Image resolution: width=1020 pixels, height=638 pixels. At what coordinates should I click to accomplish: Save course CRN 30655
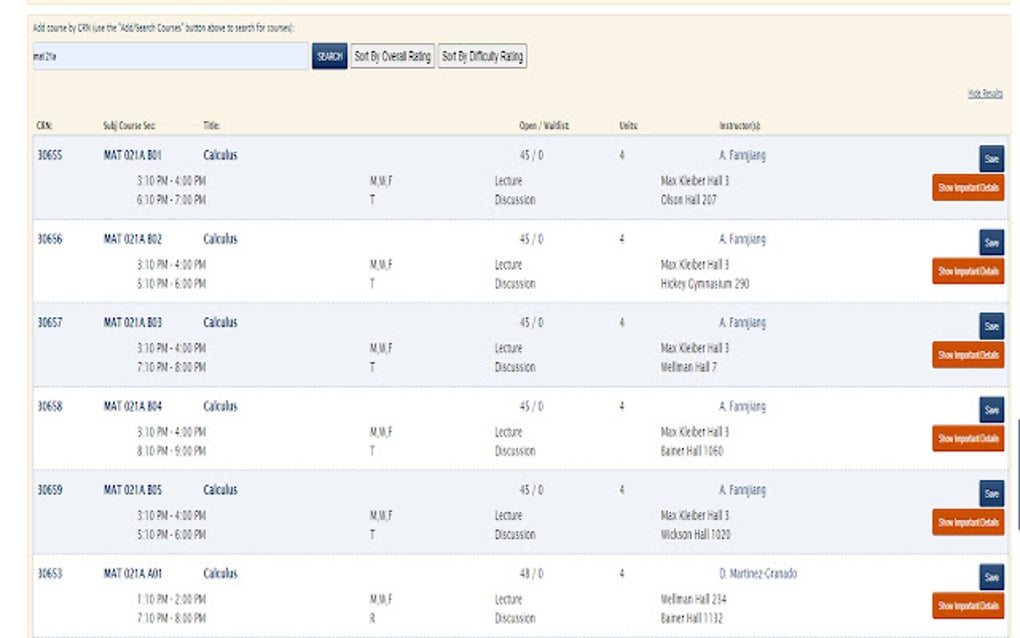(991, 159)
